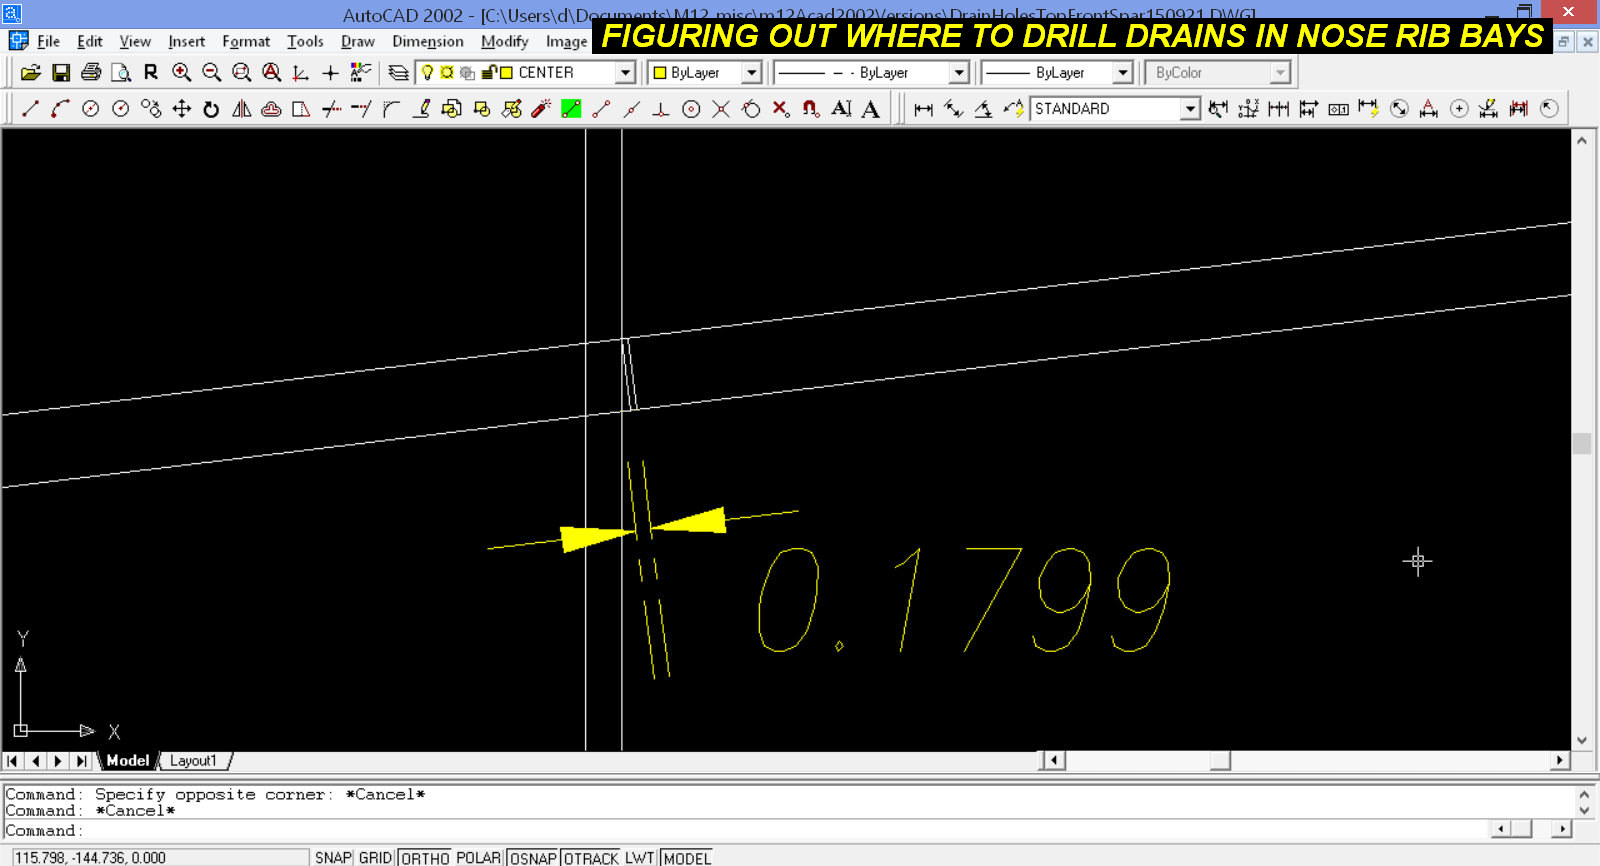Start the Linear Dimension tool
This screenshot has height=866, width=1600.
923,109
